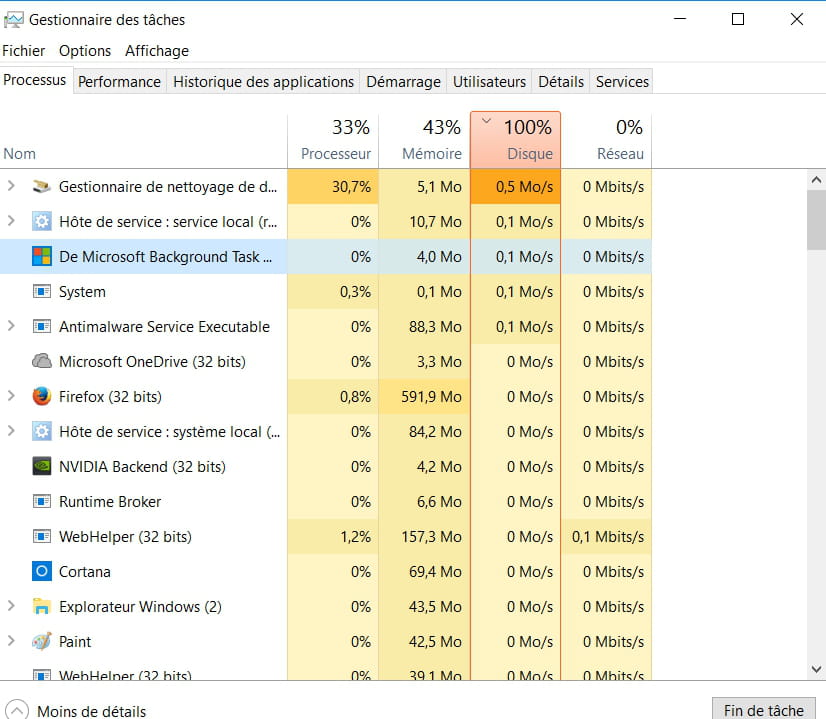Click Antimalware memory value 88,3 Mo
This screenshot has height=719, width=826.
tap(435, 327)
